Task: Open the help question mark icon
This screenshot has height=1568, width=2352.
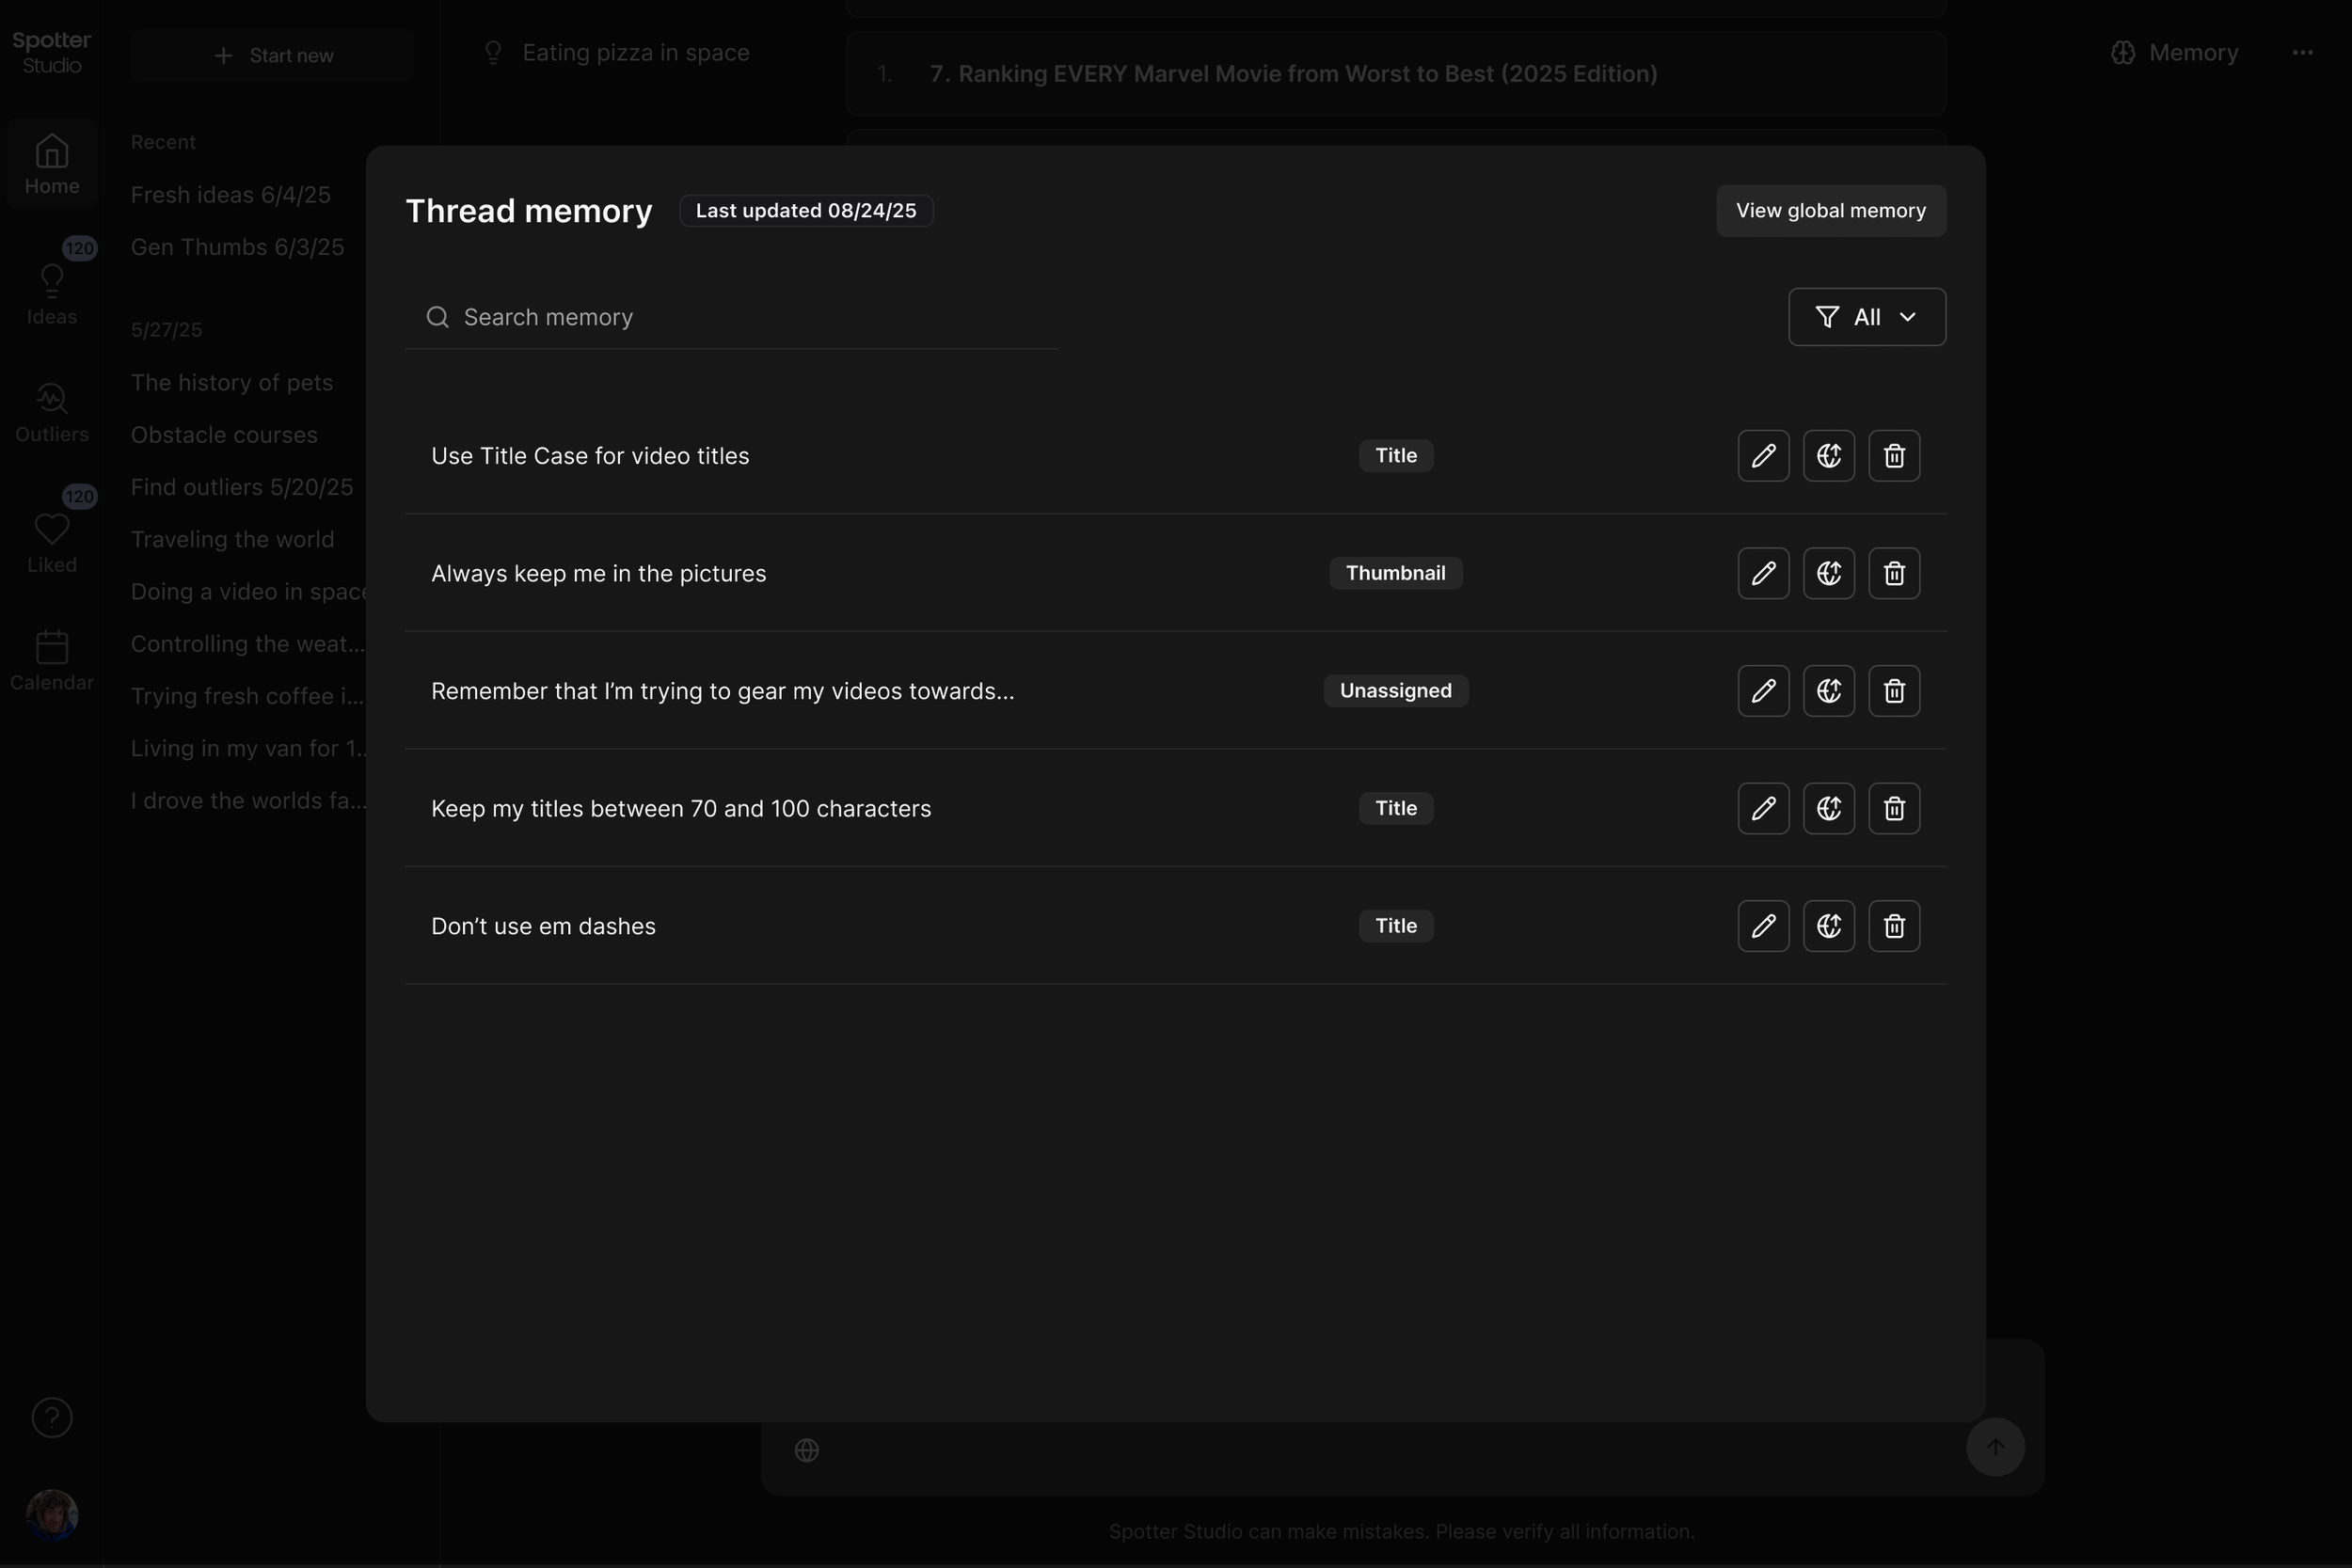Action: point(52,1417)
